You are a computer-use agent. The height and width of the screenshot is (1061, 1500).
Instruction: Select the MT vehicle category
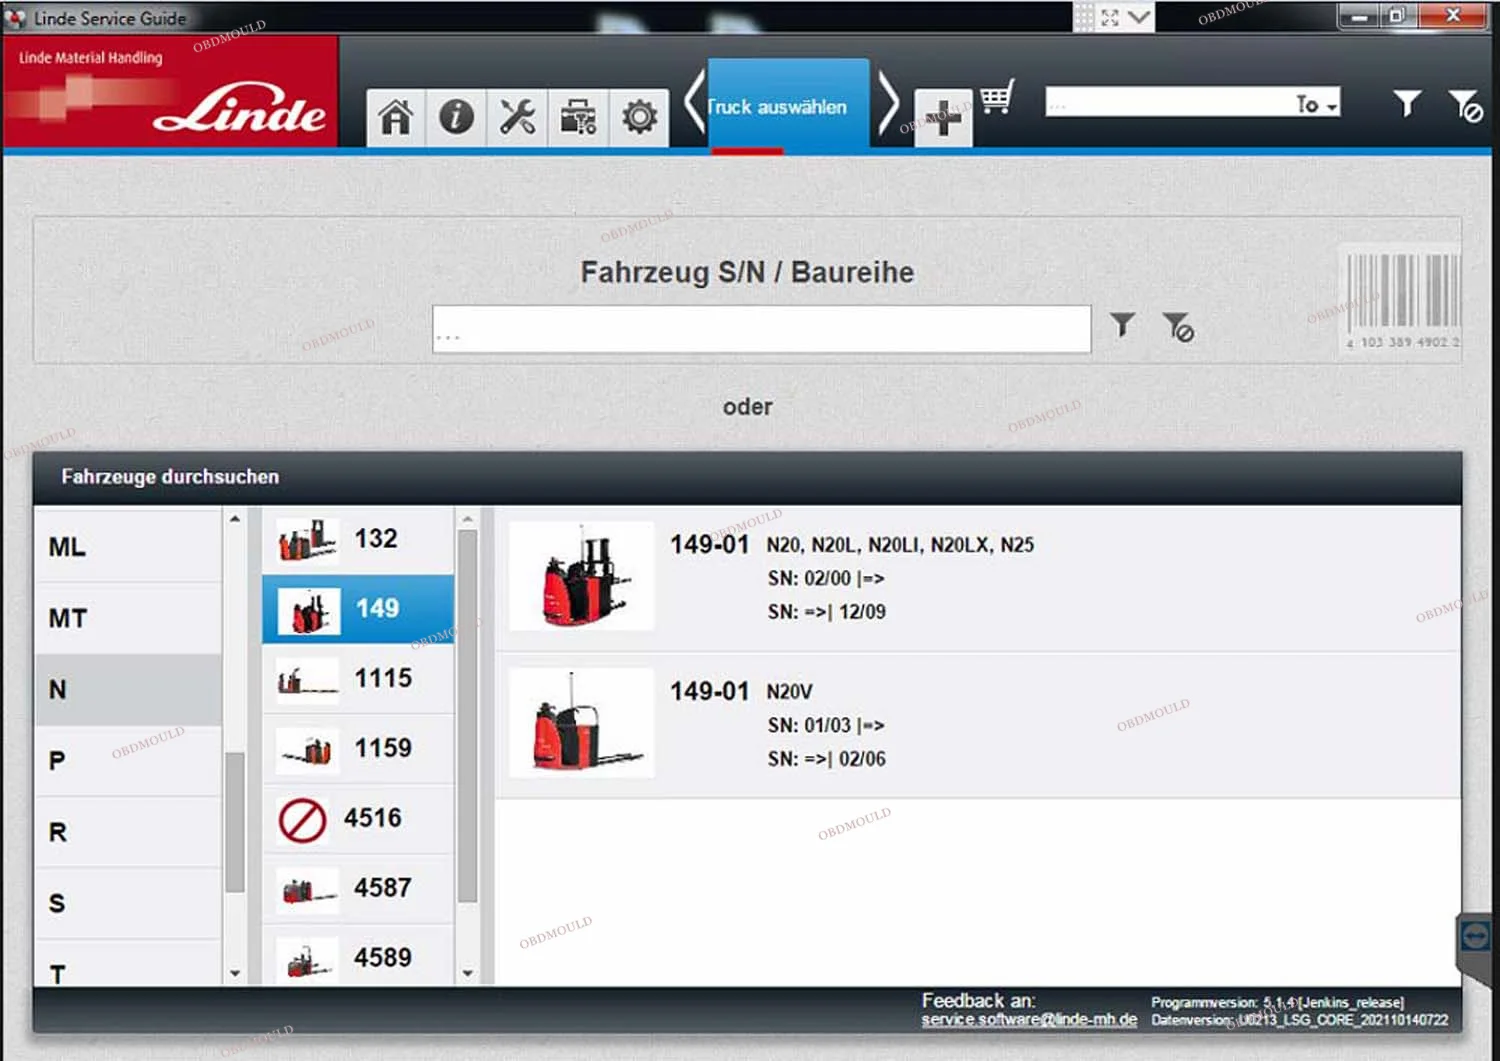(128, 618)
